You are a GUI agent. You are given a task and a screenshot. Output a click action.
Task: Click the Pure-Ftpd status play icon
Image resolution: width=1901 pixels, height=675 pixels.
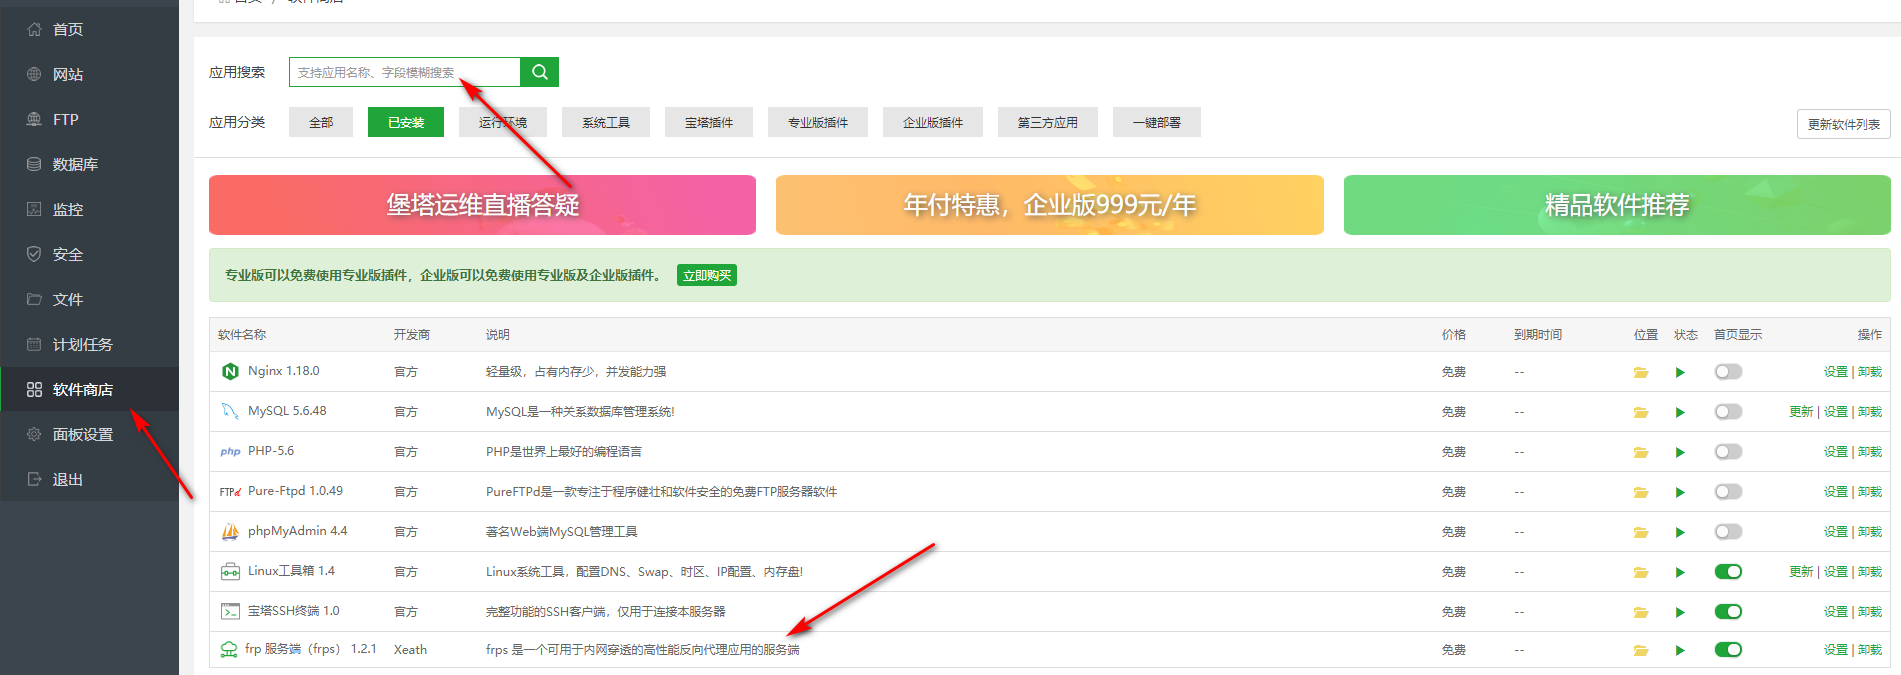point(1680,492)
